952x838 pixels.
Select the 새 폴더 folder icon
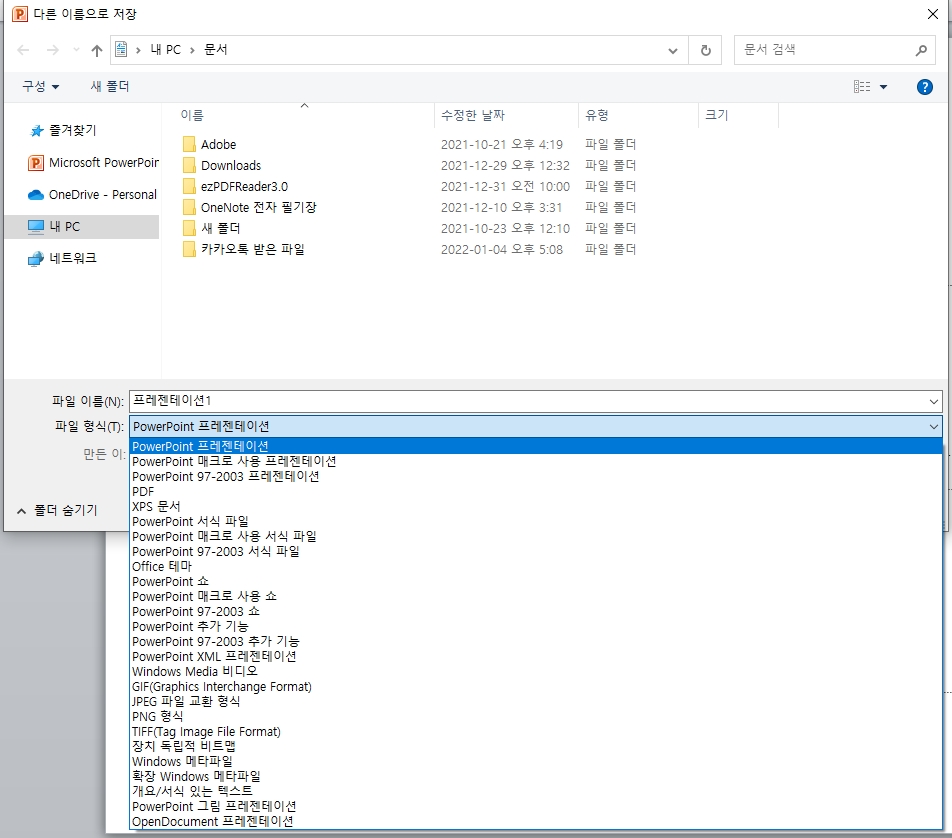coord(189,228)
